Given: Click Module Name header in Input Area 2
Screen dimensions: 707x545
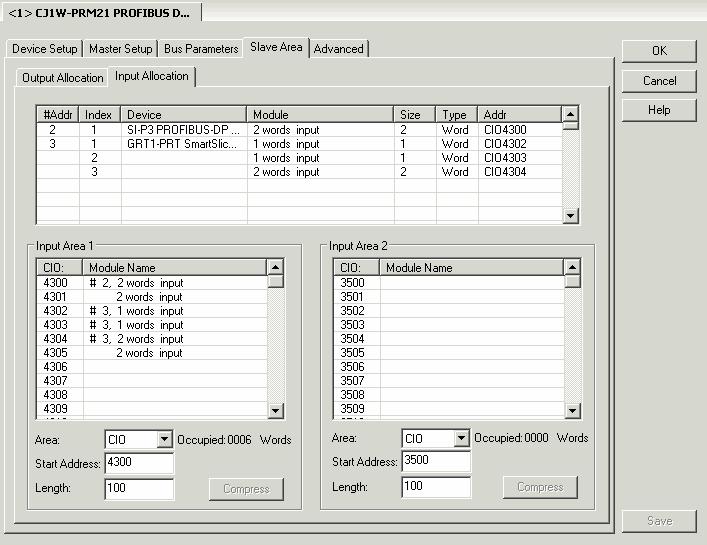Looking at the screenshot, I should [472, 267].
